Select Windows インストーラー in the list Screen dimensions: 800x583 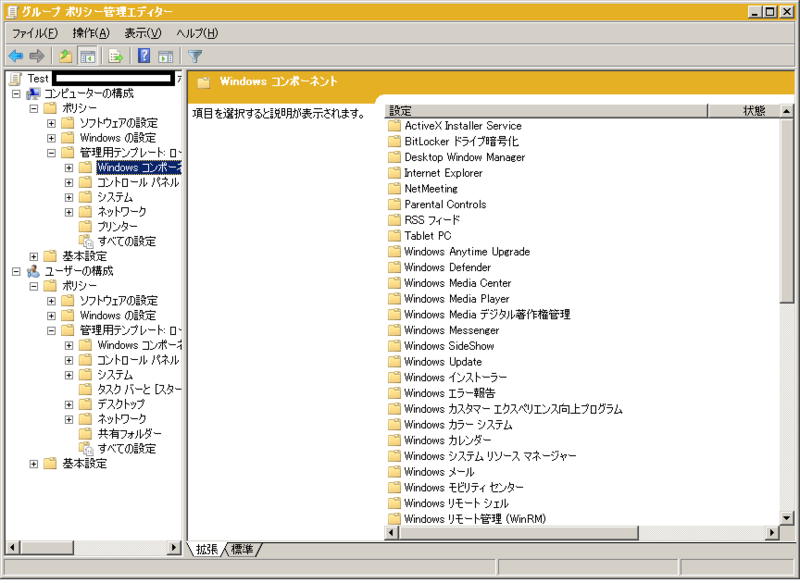(456, 377)
